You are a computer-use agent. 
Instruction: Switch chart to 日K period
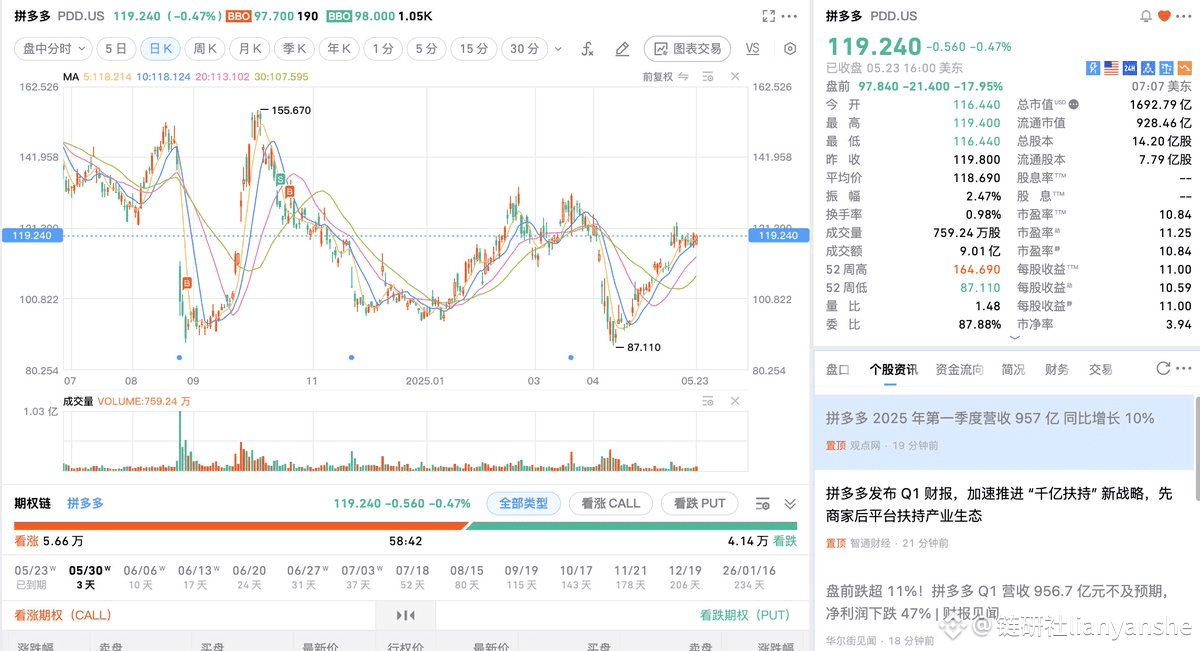click(x=161, y=48)
